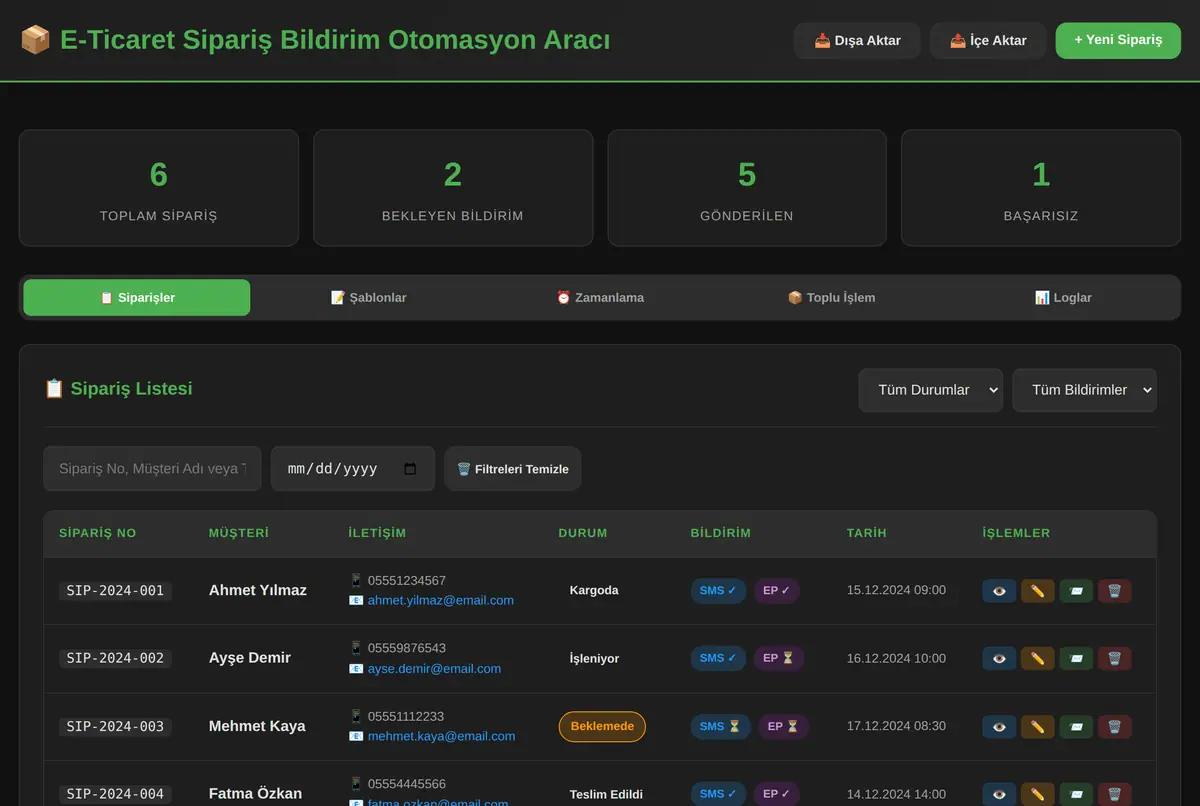The width and height of the screenshot is (1200, 806).
Task: Click the Kargoda status for Ahmet Yılmaz
Action: click(594, 590)
